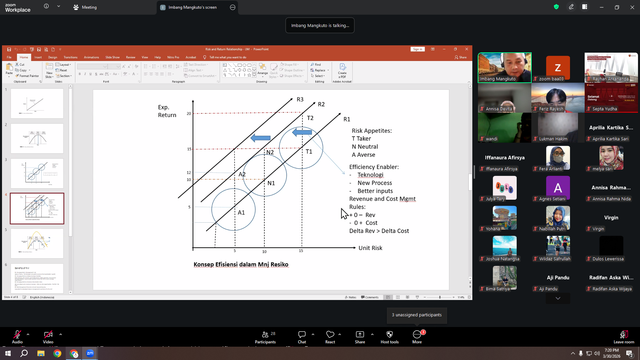The width and height of the screenshot is (640, 360).
Task: Click Arrange icon in Drawing group
Action: coord(262,70)
